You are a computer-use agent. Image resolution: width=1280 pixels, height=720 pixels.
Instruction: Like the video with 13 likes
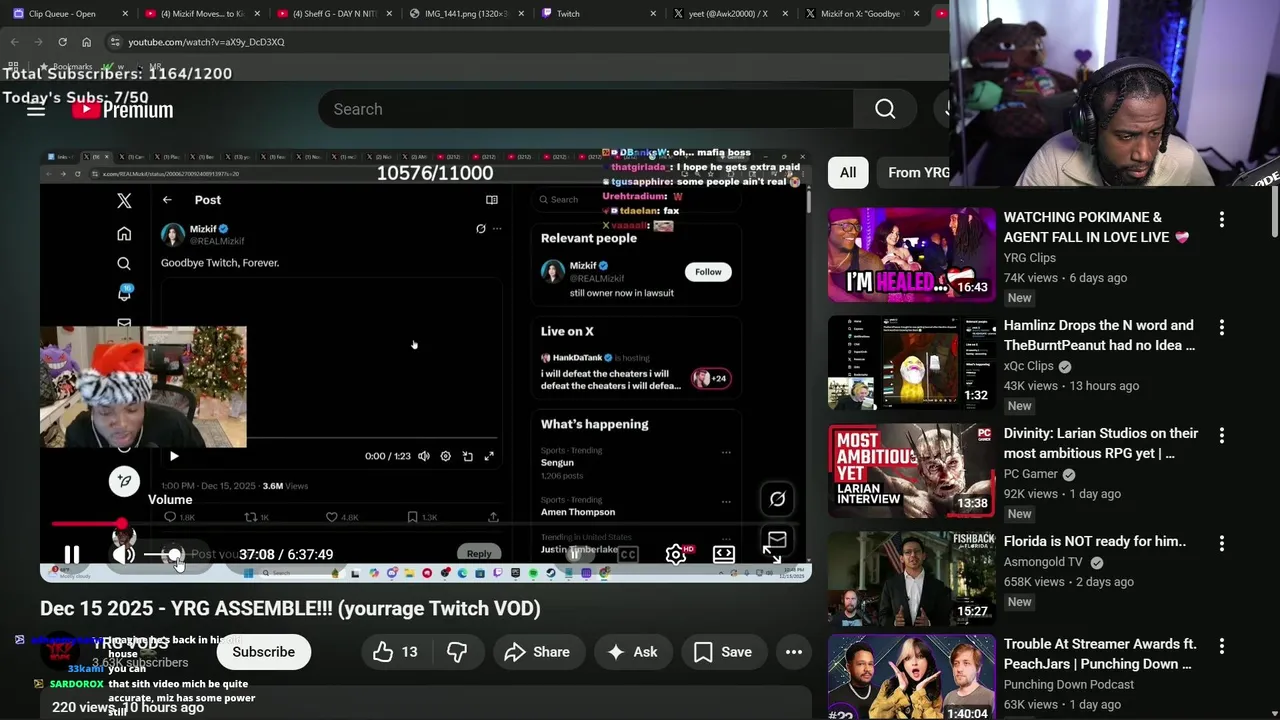point(396,652)
